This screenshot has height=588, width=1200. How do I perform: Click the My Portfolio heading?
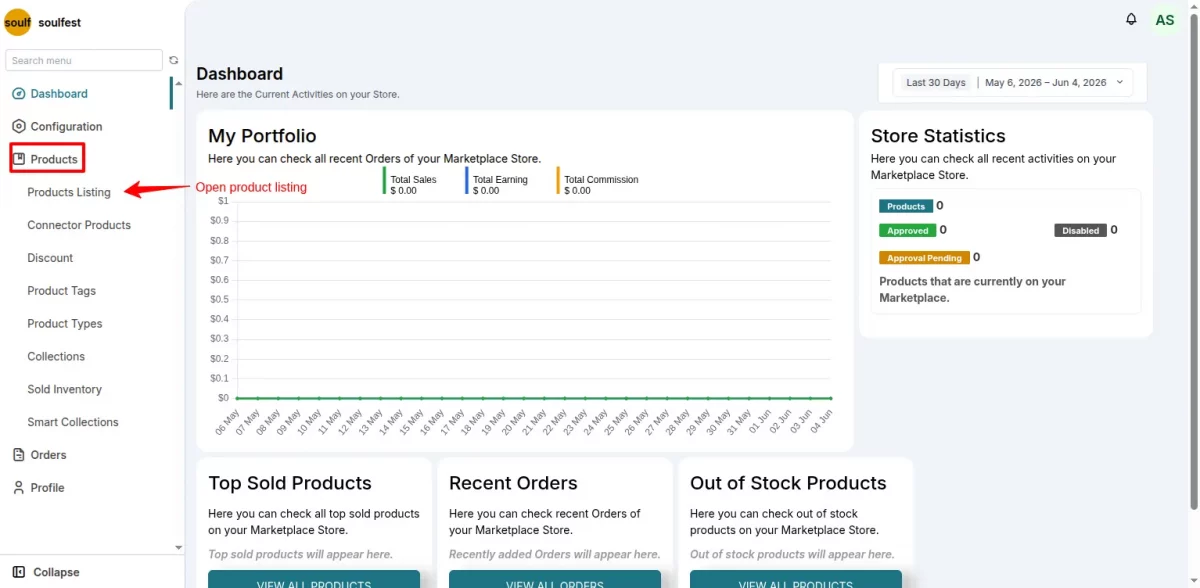pos(262,136)
